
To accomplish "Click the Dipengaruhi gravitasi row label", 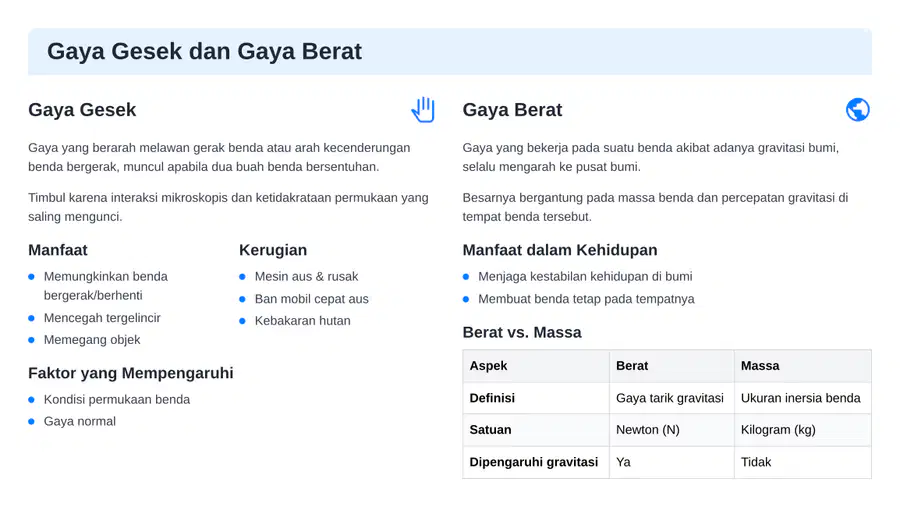I will pos(534,462).
